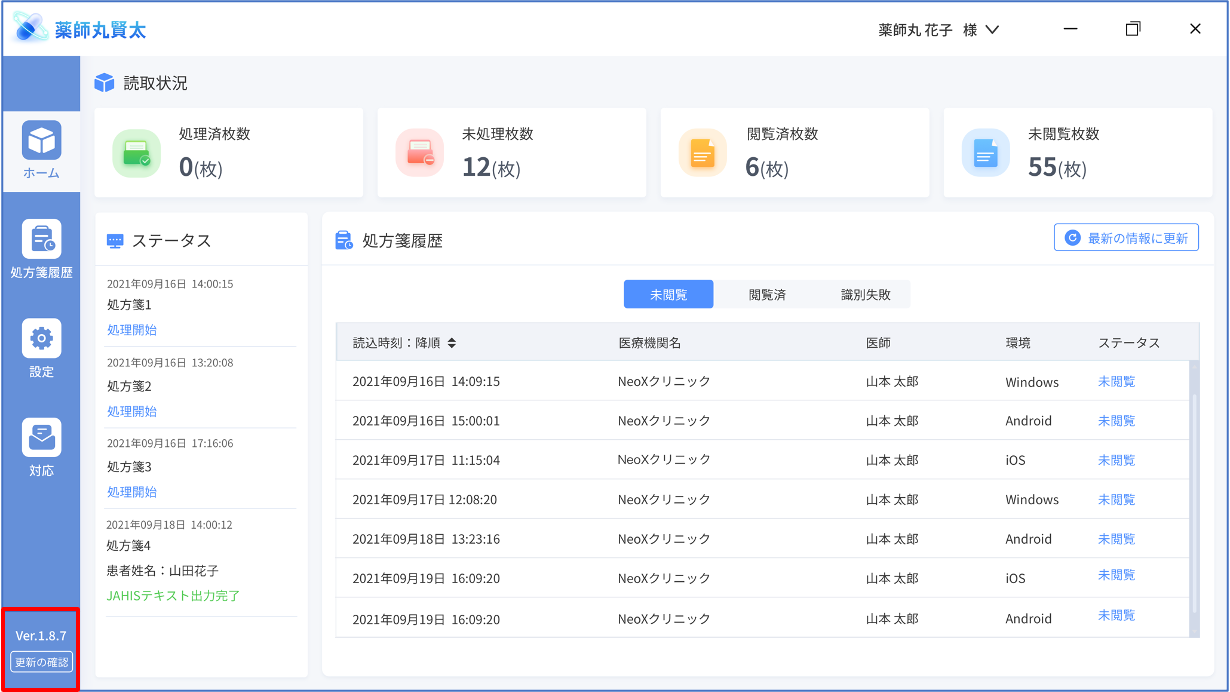Image resolution: width=1230 pixels, height=692 pixels.
Task: Click timestamp 2021年09月16日 13:20:08 in status list
Action: [x=170, y=363]
